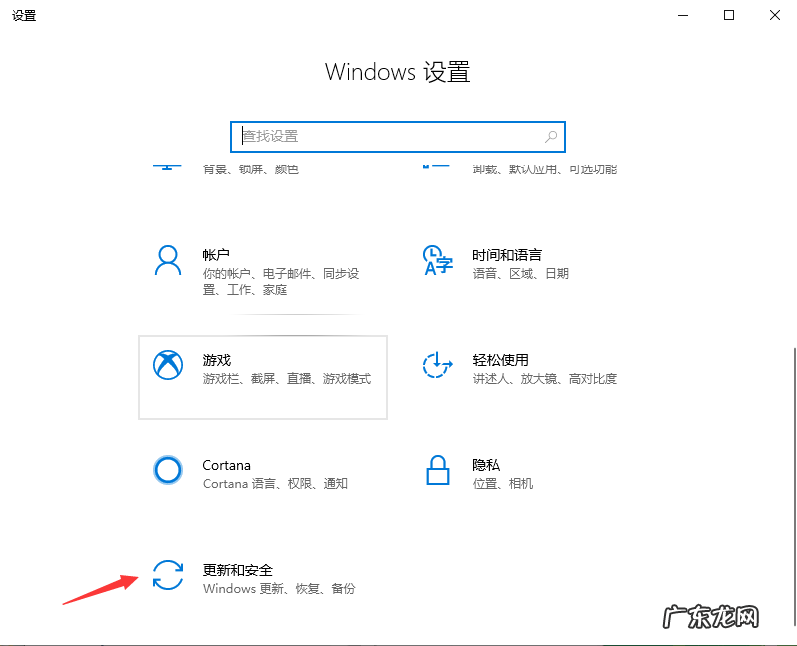
Task: Open the 时间和语言 settings heading
Action: click(x=507, y=254)
